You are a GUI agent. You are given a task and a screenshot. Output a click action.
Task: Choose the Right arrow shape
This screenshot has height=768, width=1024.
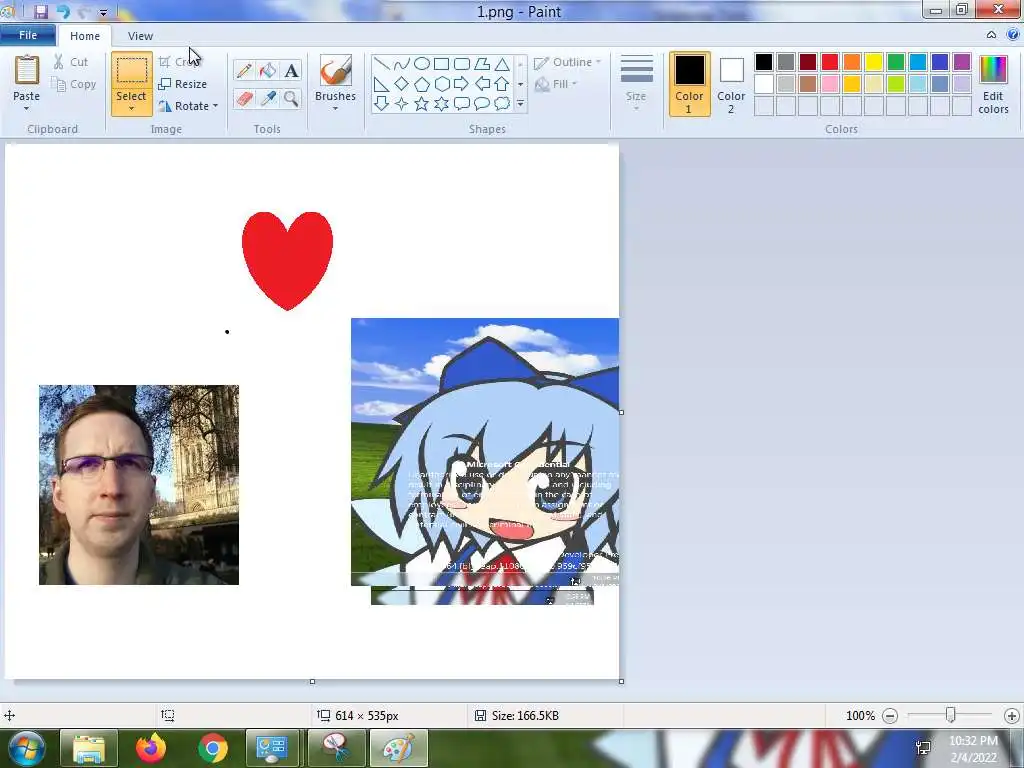click(x=462, y=84)
